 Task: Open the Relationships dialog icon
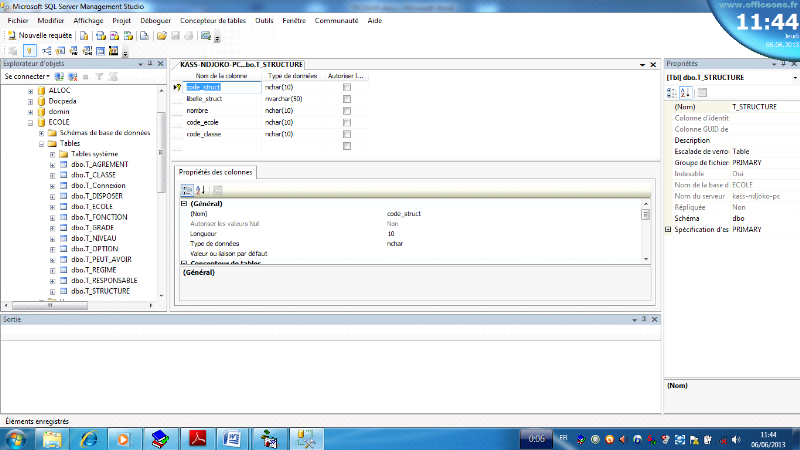[46, 51]
